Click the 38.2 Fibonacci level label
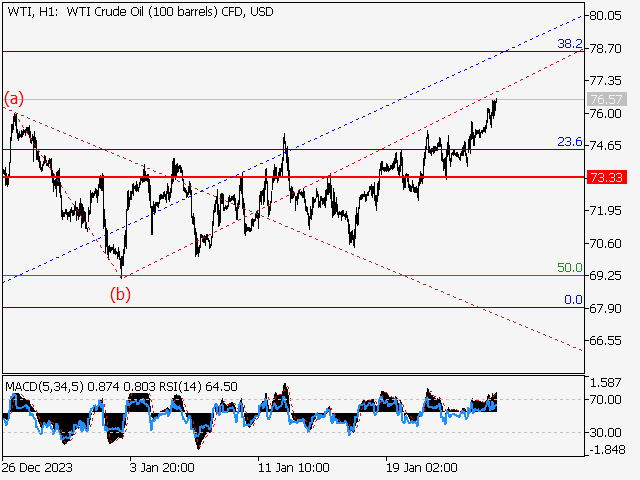The width and height of the screenshot is (640, 480). coord(570,44)
